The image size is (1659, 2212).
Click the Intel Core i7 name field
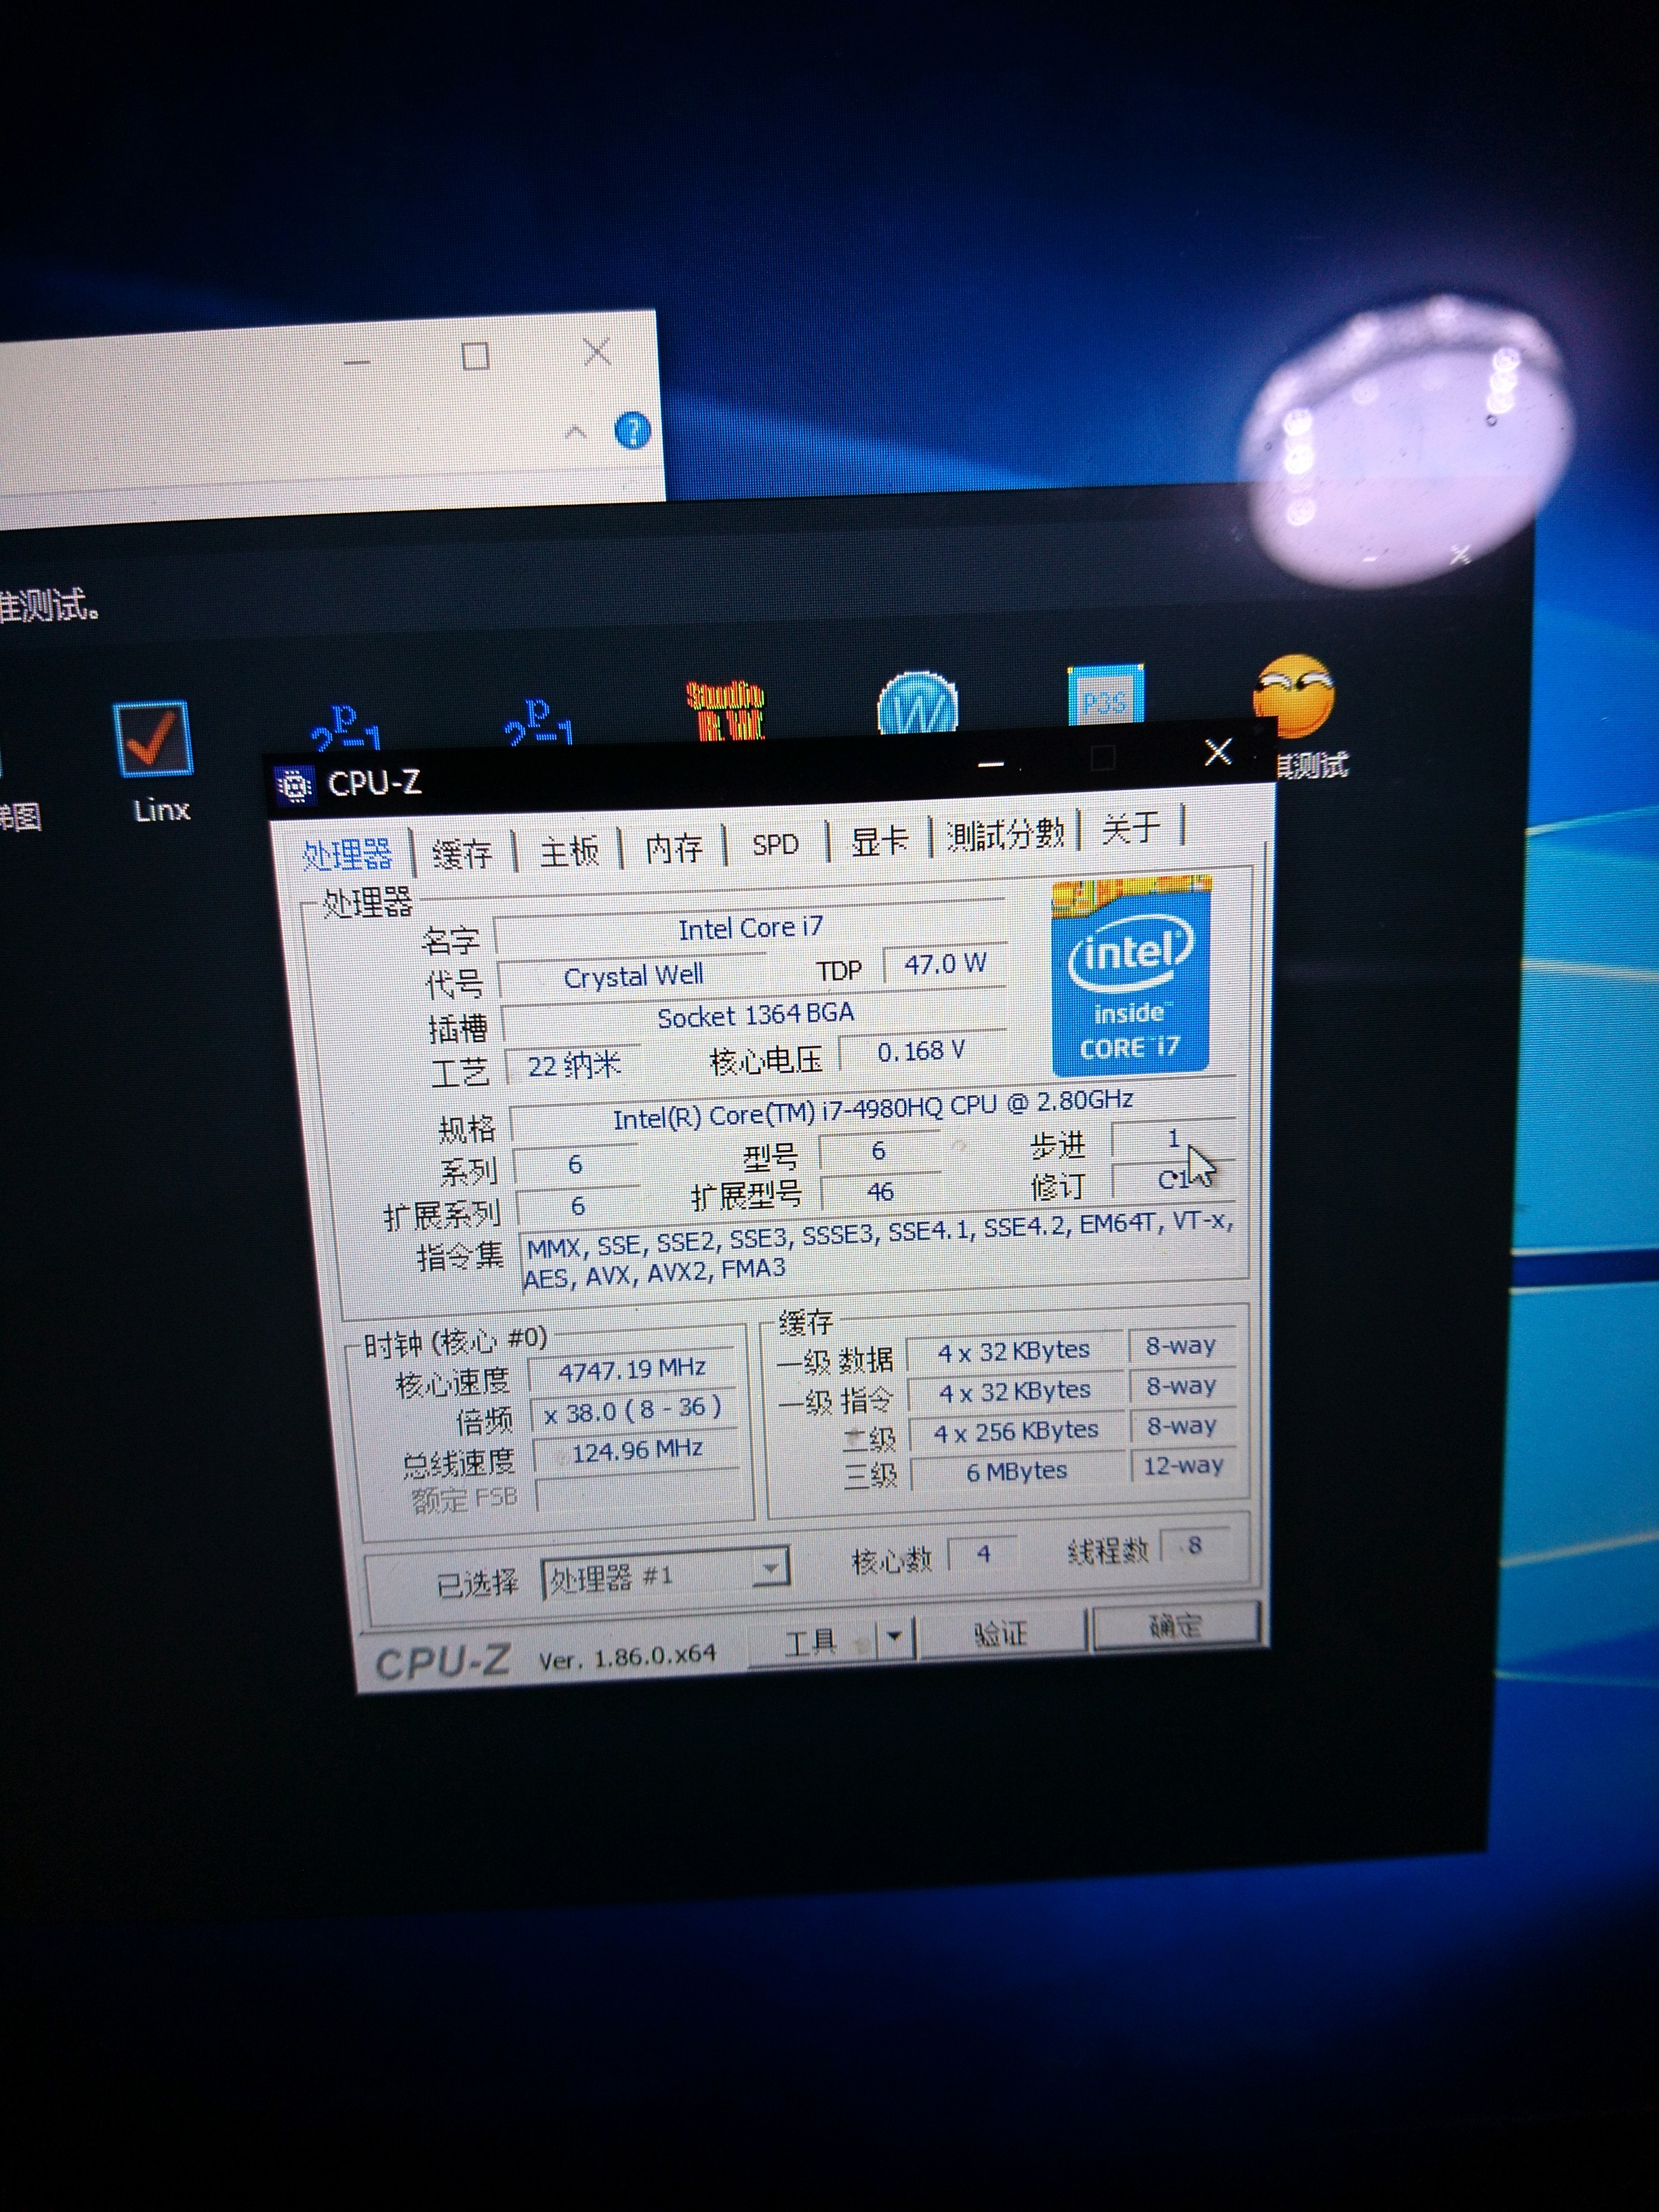(x=750, y=928)
